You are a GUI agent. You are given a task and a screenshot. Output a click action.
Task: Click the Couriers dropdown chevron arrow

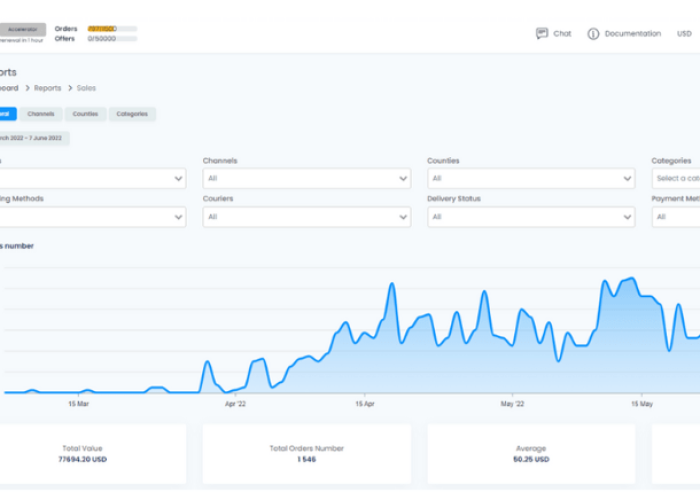click(x=403, y=217)
